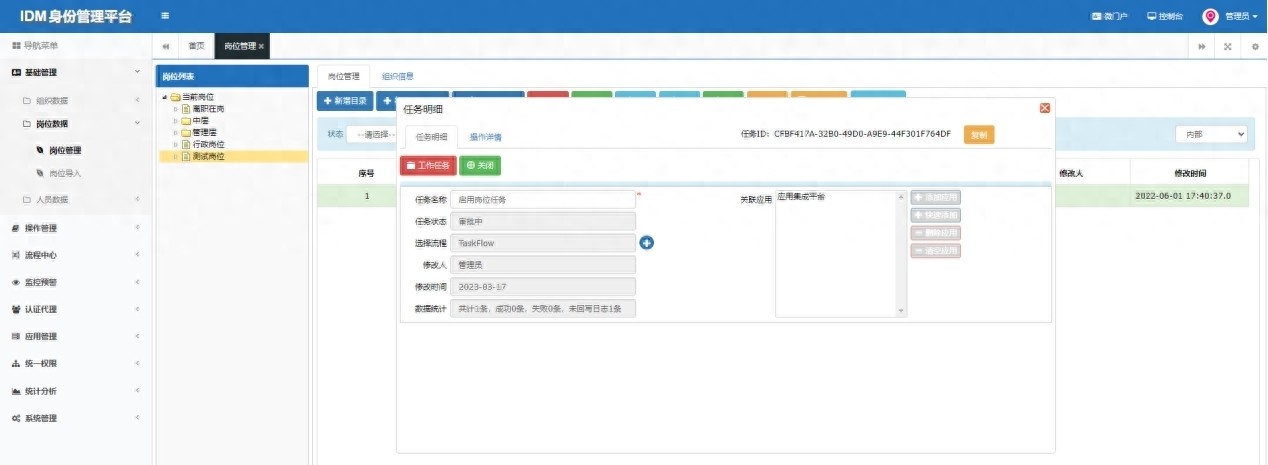
Task: Click the fullscreen expand icon in tab bar
Action: 1227,47
